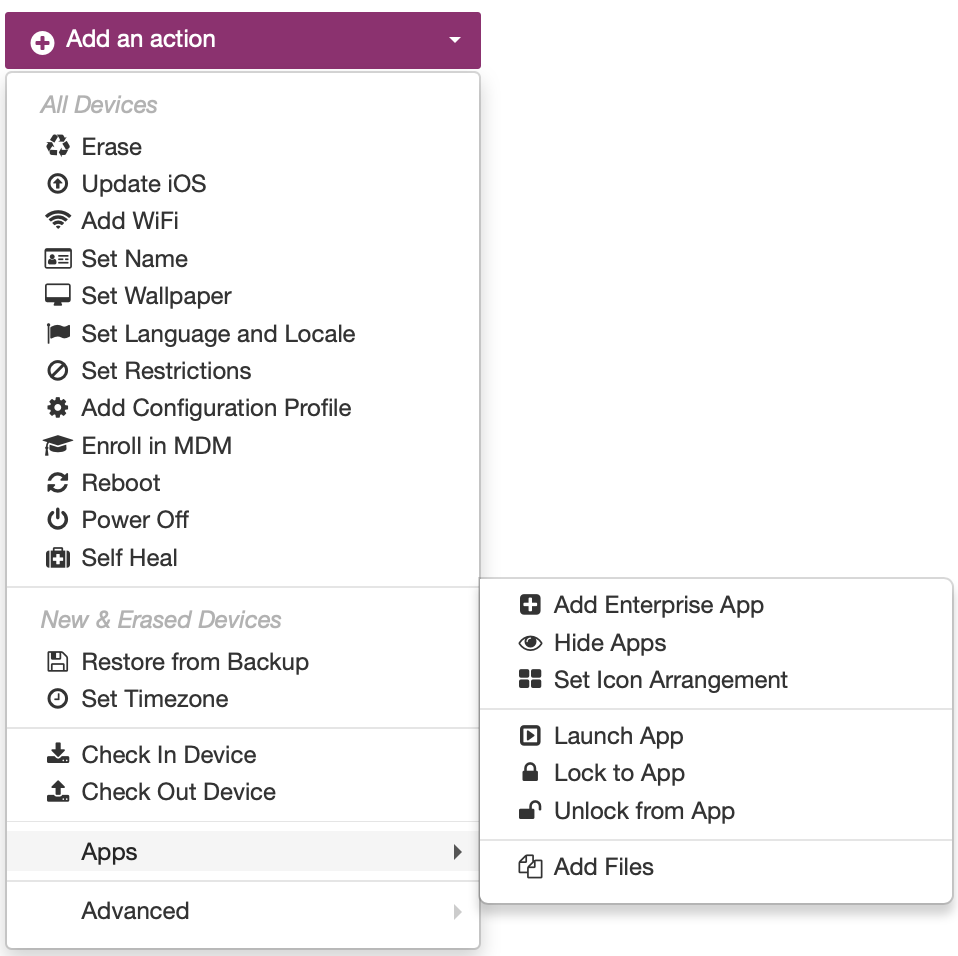The width and height of the screenshot is (958, 956).
Task: Click the Erase recycle icon
Action: 57,146
